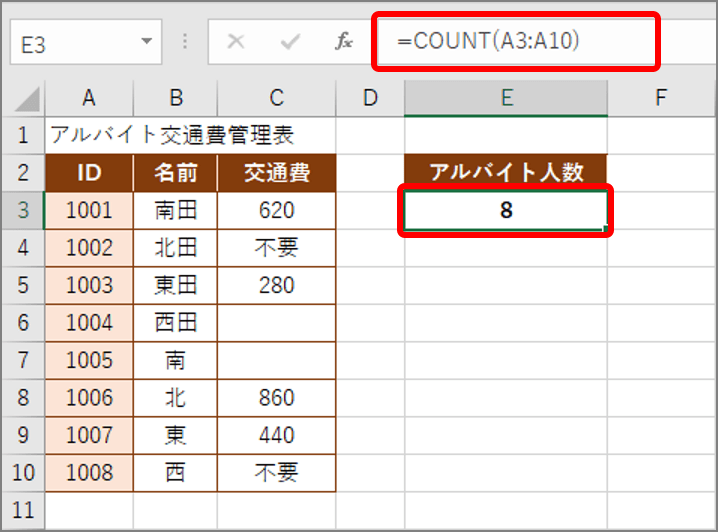
Task: Click the Enter checkmark icon in formula bar
Action: coord(290,42)
